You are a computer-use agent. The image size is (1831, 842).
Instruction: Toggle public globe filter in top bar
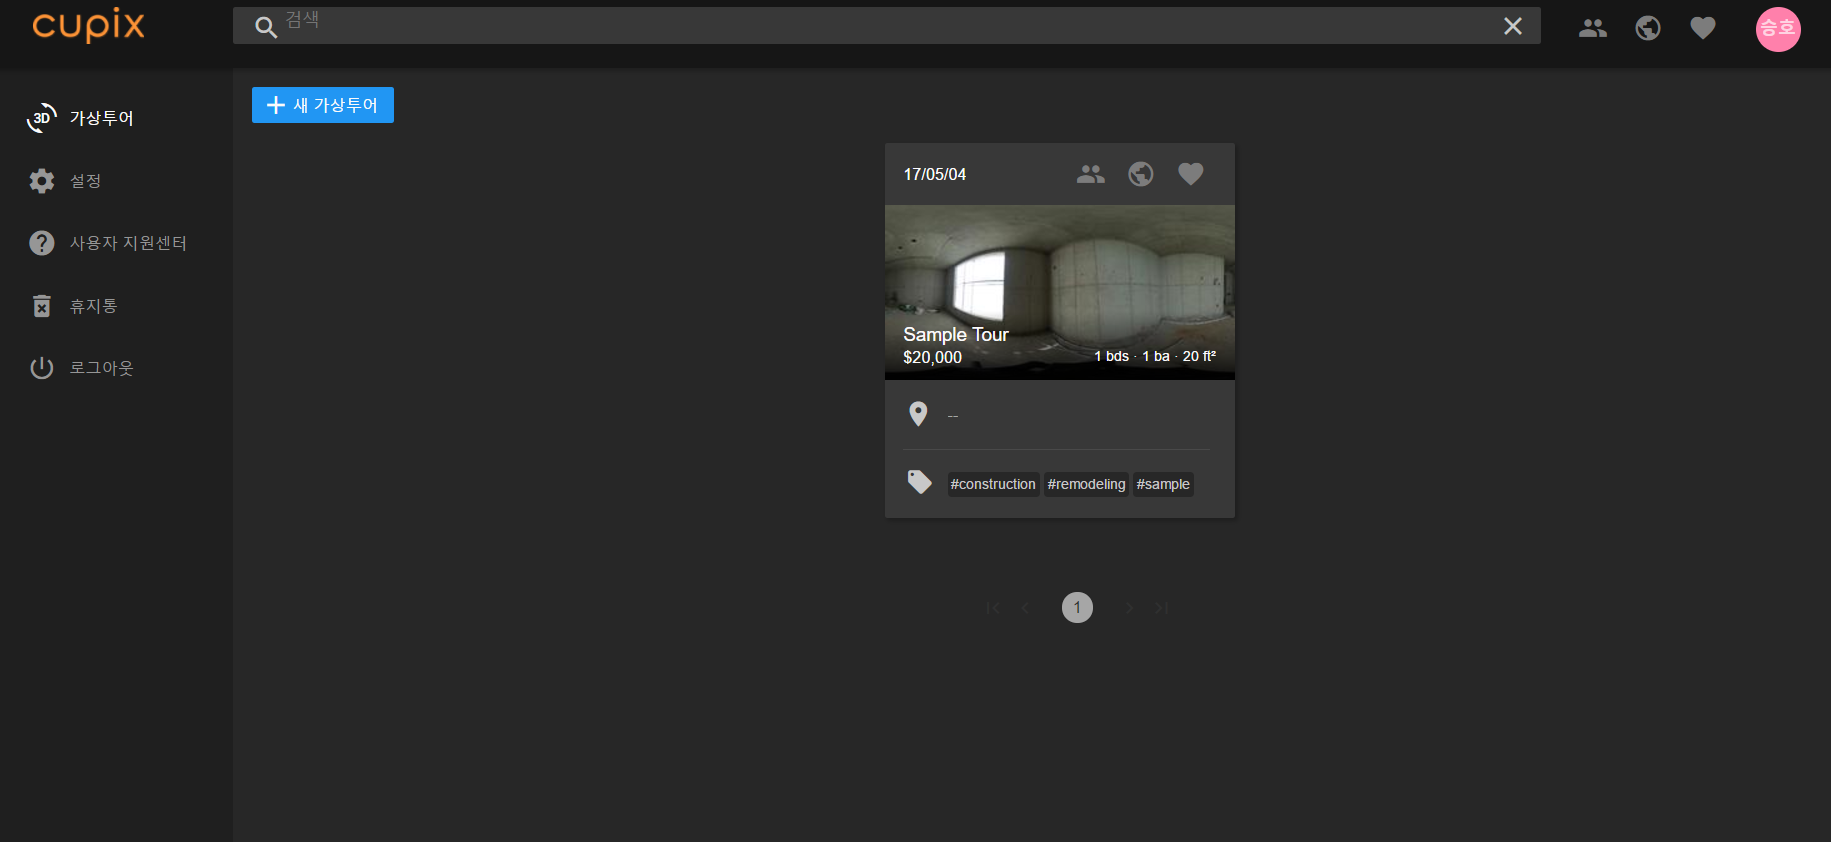(1647, 28)
